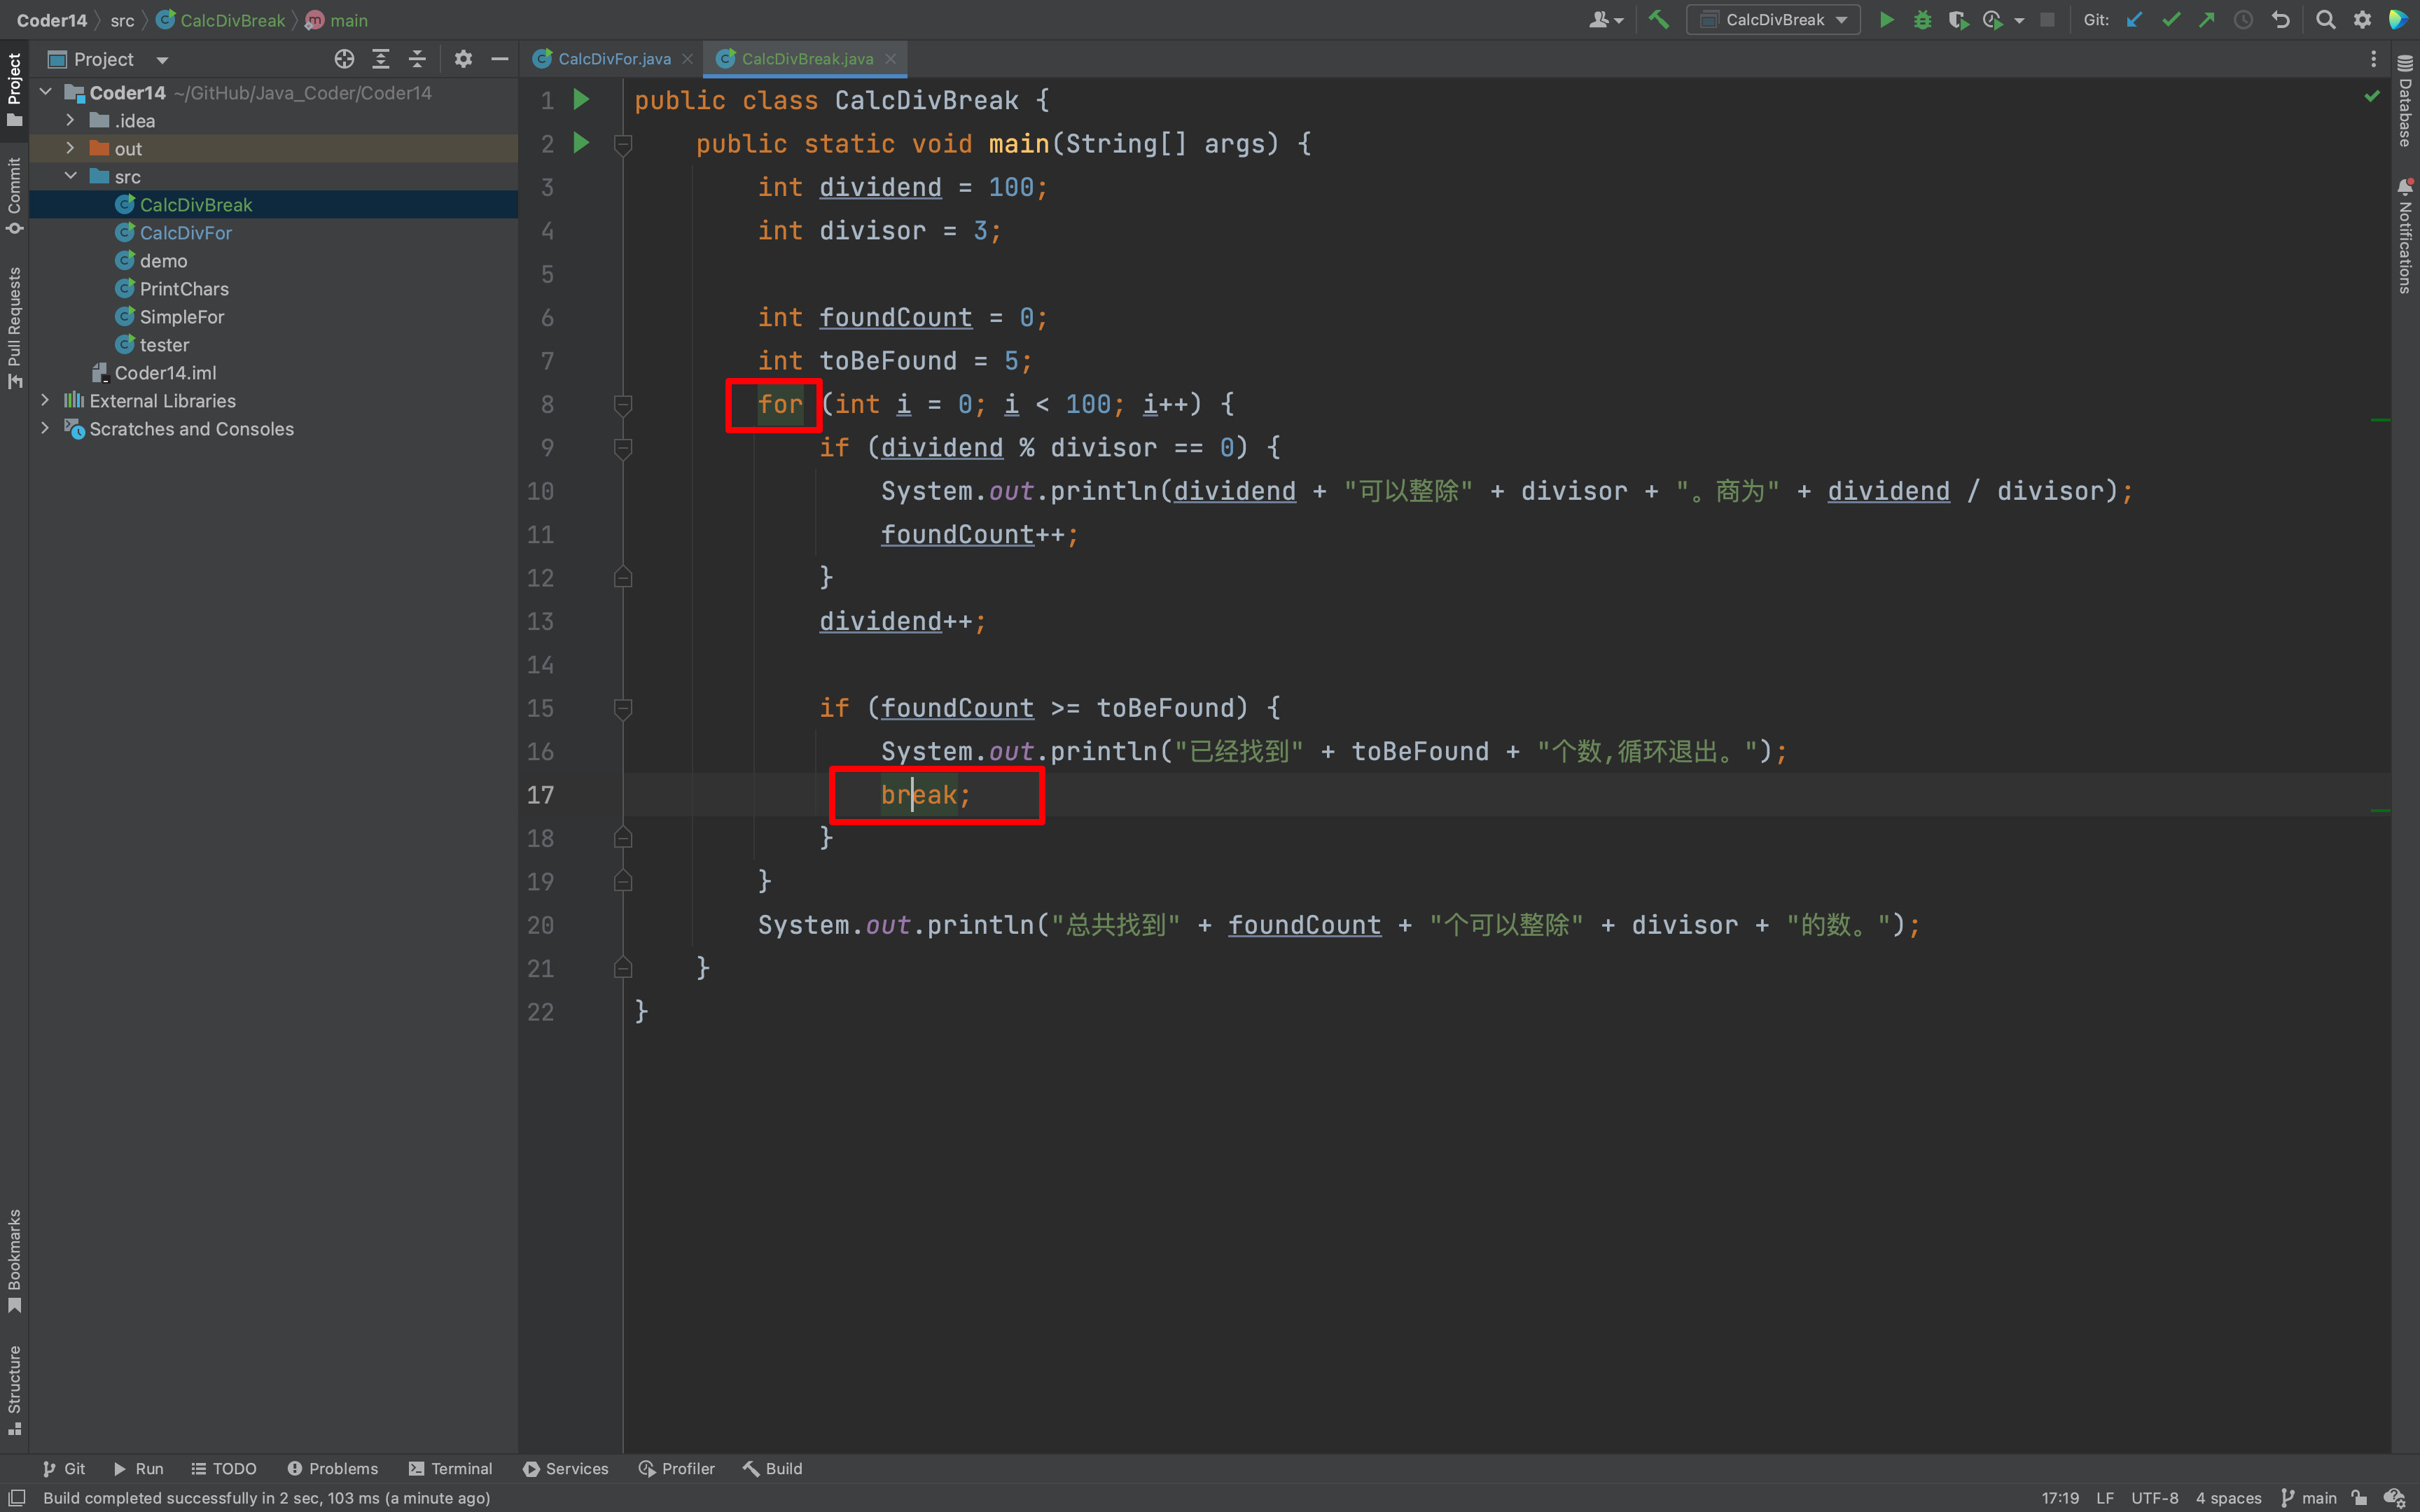2420x1512 pixels.
Task: Fold the if block at line 9
Action: click(x=622, y=448)
